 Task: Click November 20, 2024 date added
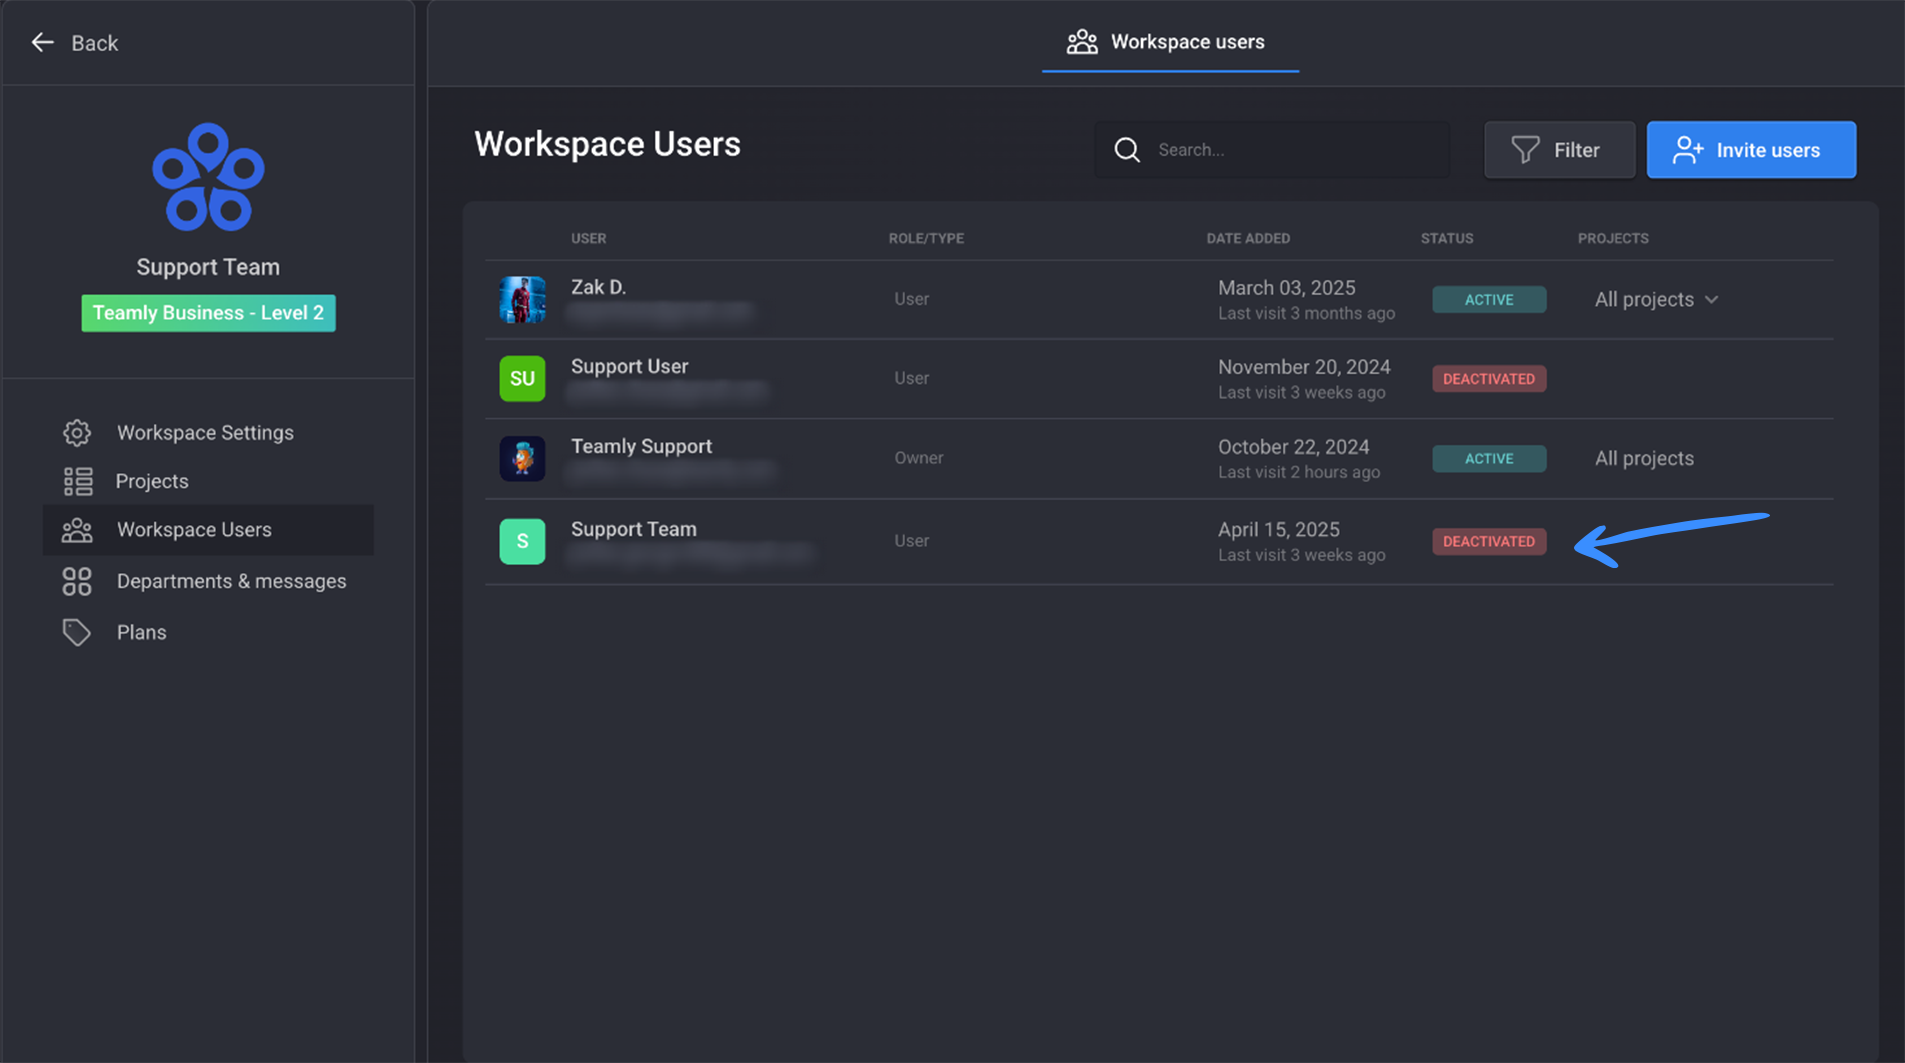pyautogui.click(x=1304, y=367)
